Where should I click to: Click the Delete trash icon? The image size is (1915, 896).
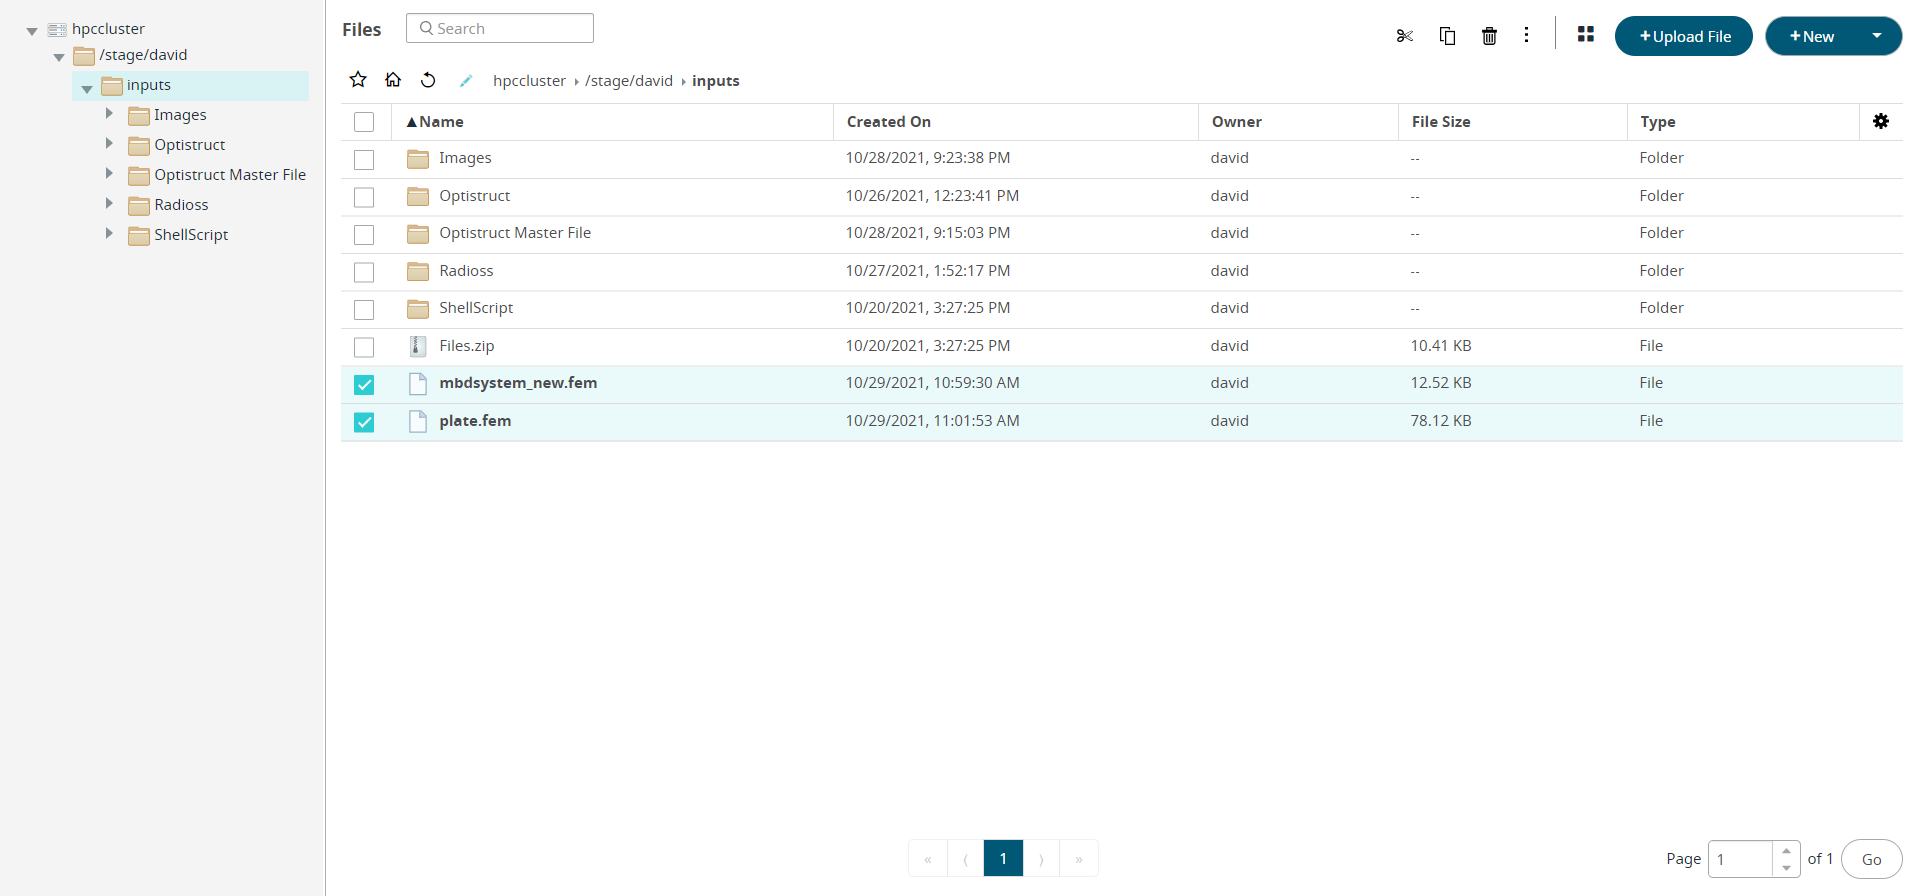(1489, 36)
